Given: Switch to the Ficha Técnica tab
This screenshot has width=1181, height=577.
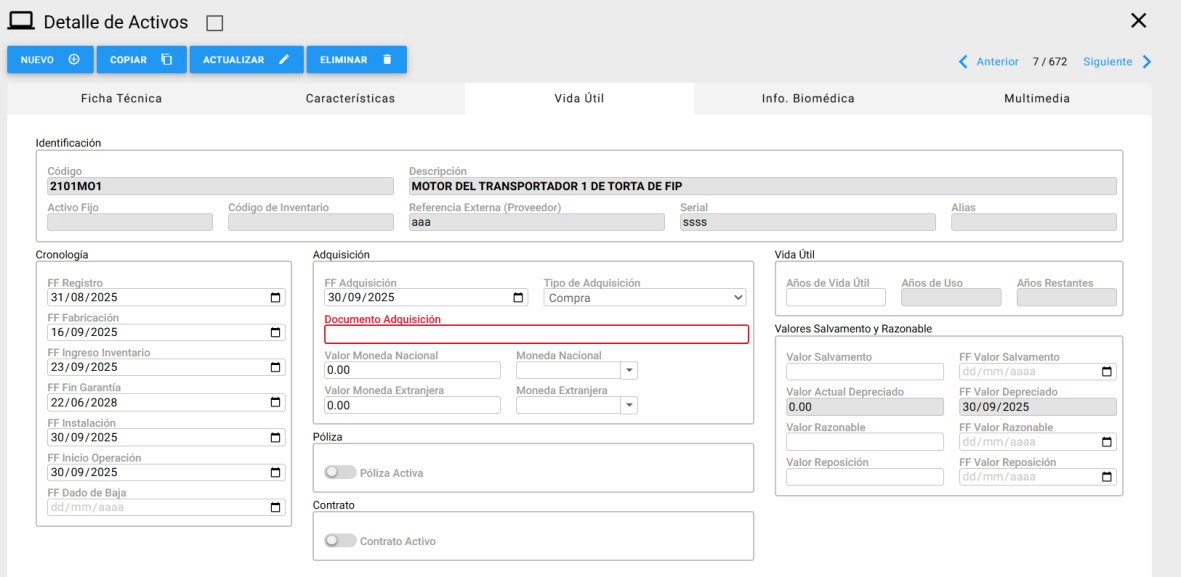Looking at the screenshot, I should (x=121, y=98).
